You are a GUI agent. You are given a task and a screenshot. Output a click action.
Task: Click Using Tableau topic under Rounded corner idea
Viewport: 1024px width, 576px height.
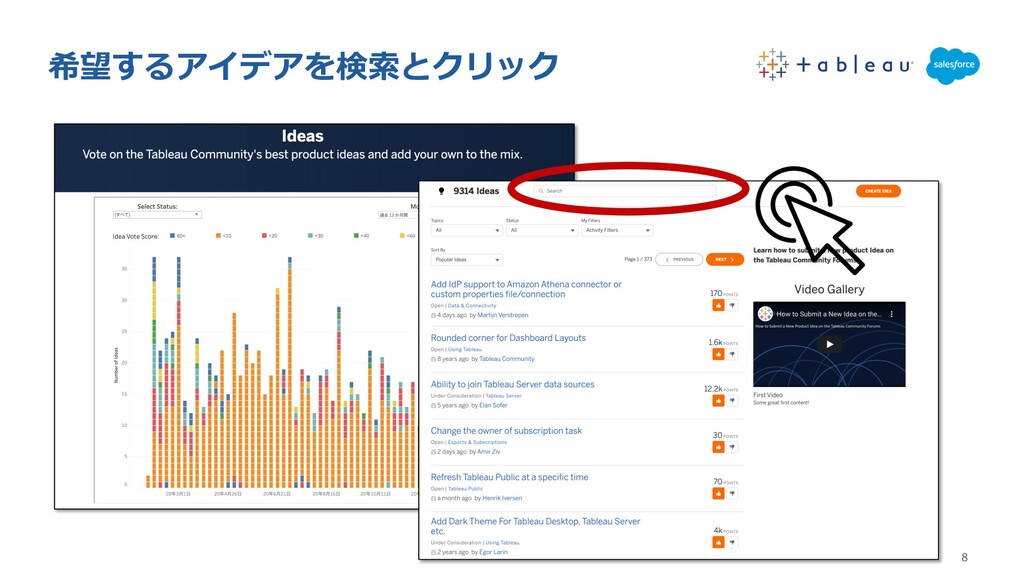click(x=464, y=349)
